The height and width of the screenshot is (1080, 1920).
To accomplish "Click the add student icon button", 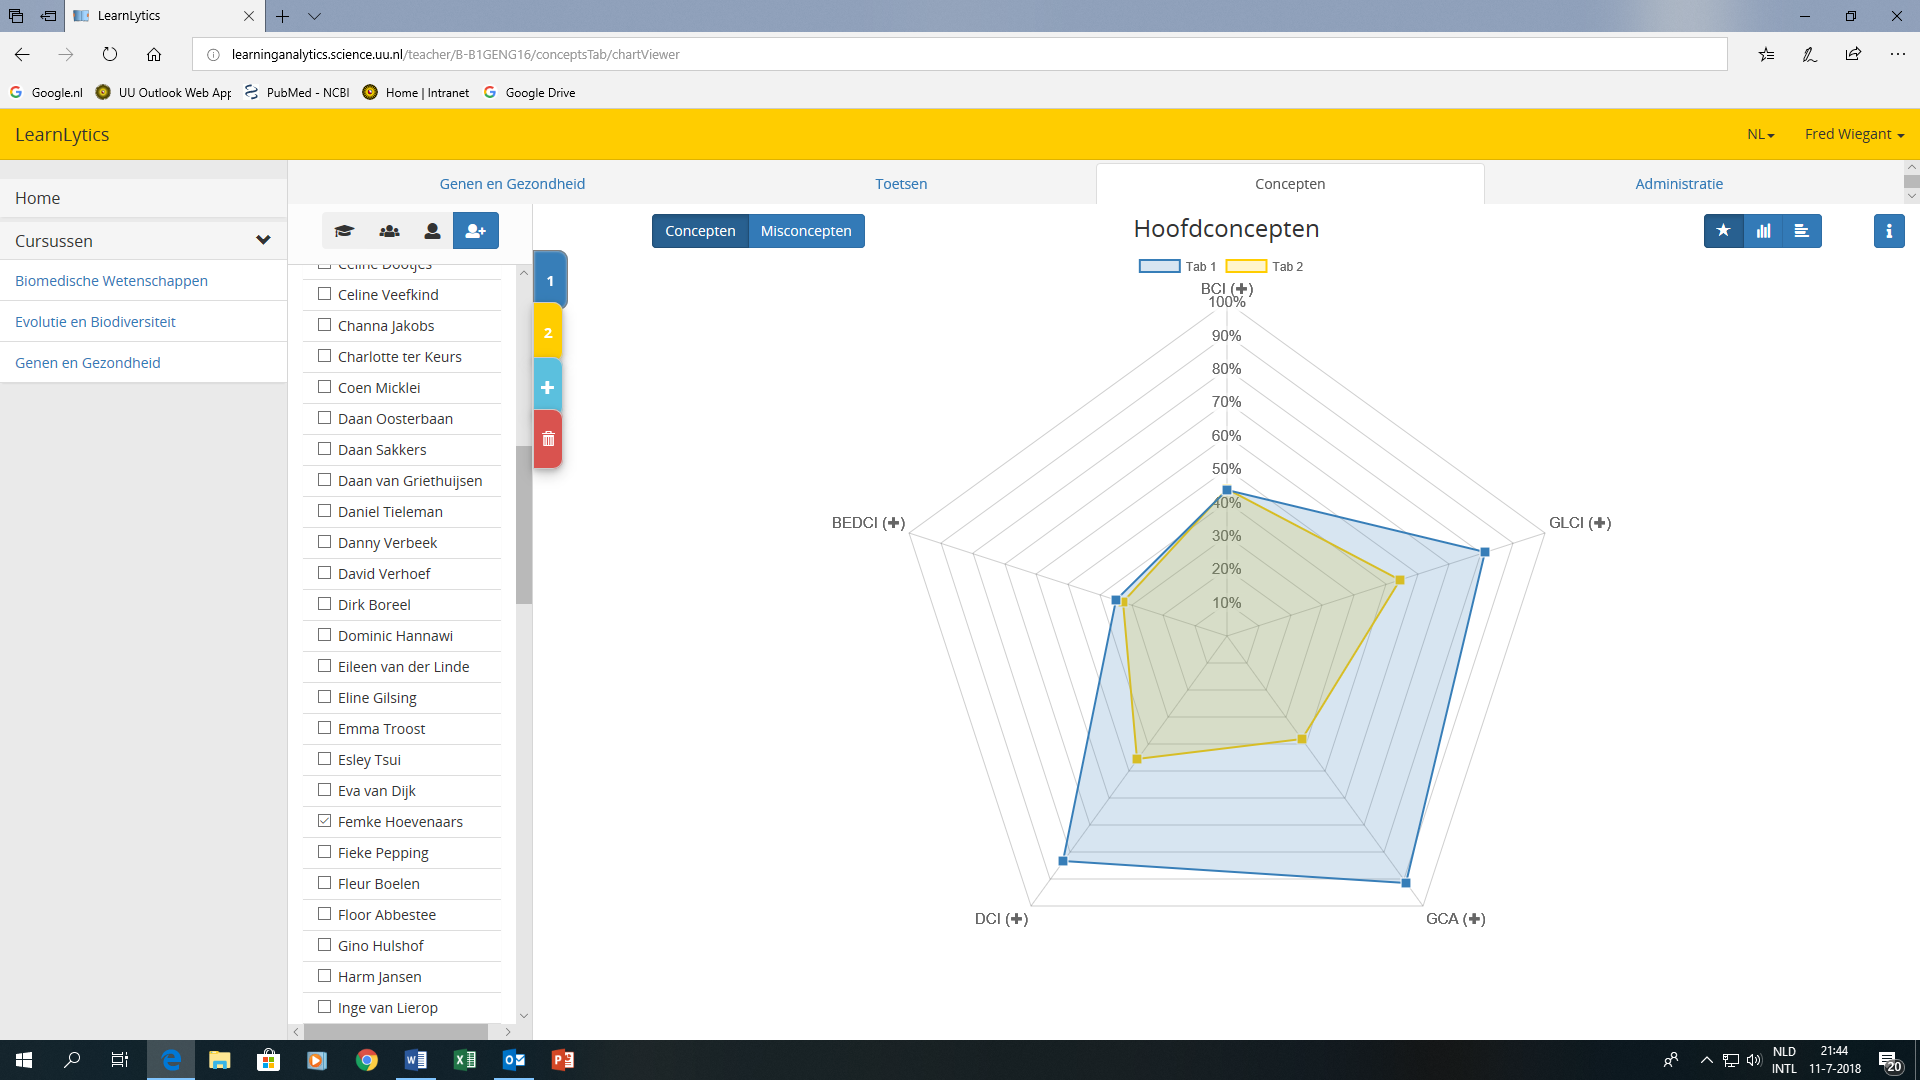I will point(476,231).
